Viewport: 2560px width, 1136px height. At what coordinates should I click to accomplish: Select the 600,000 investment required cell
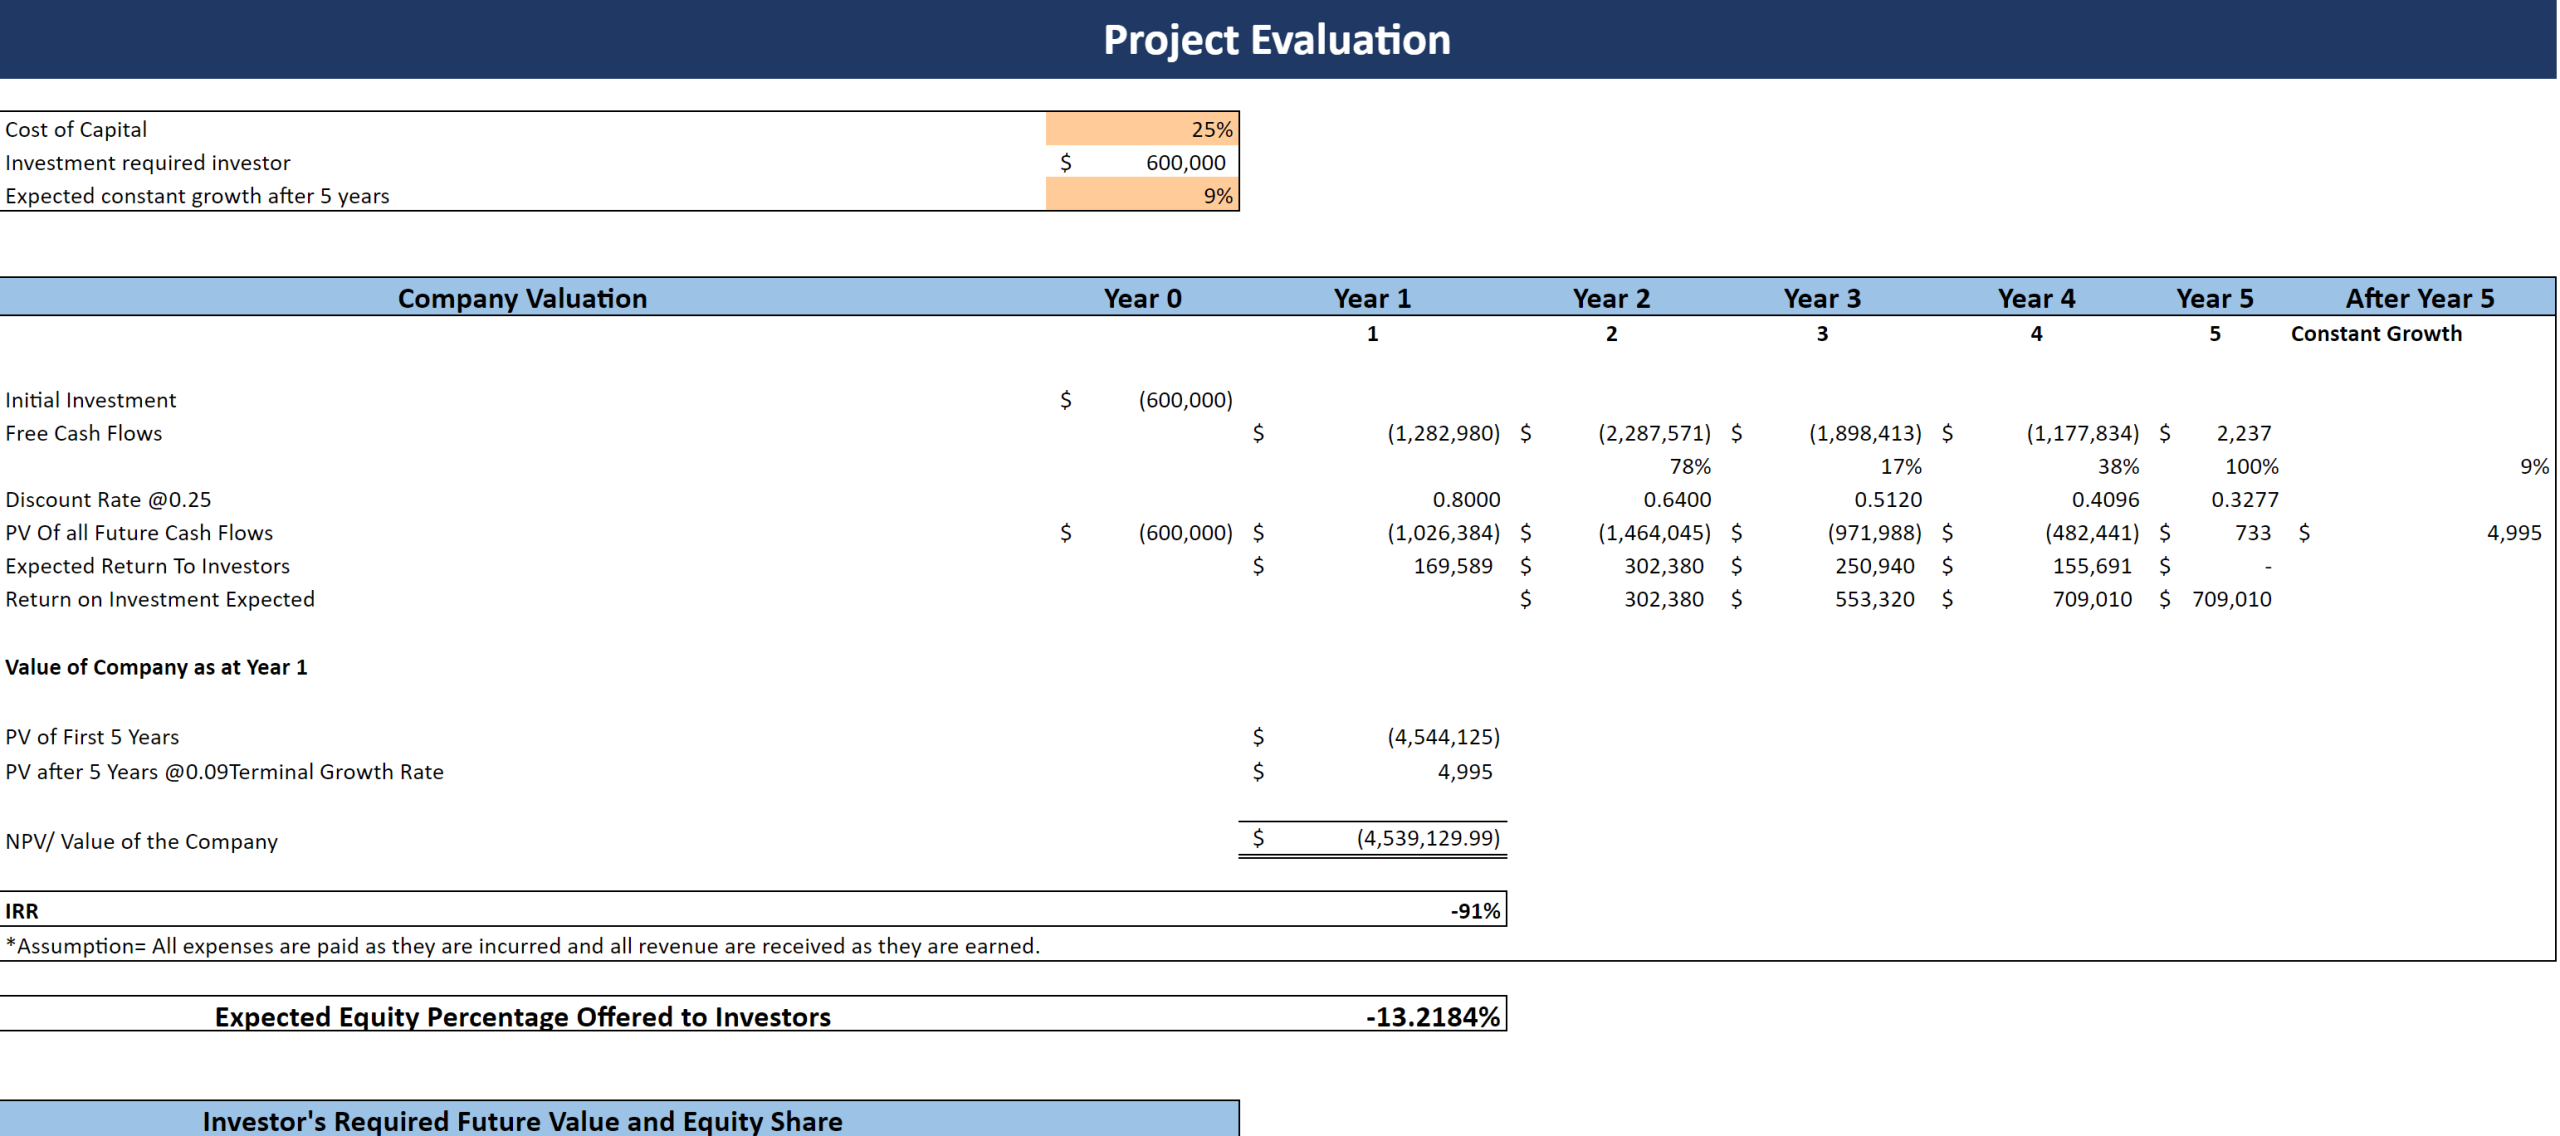click(1184, 163)
